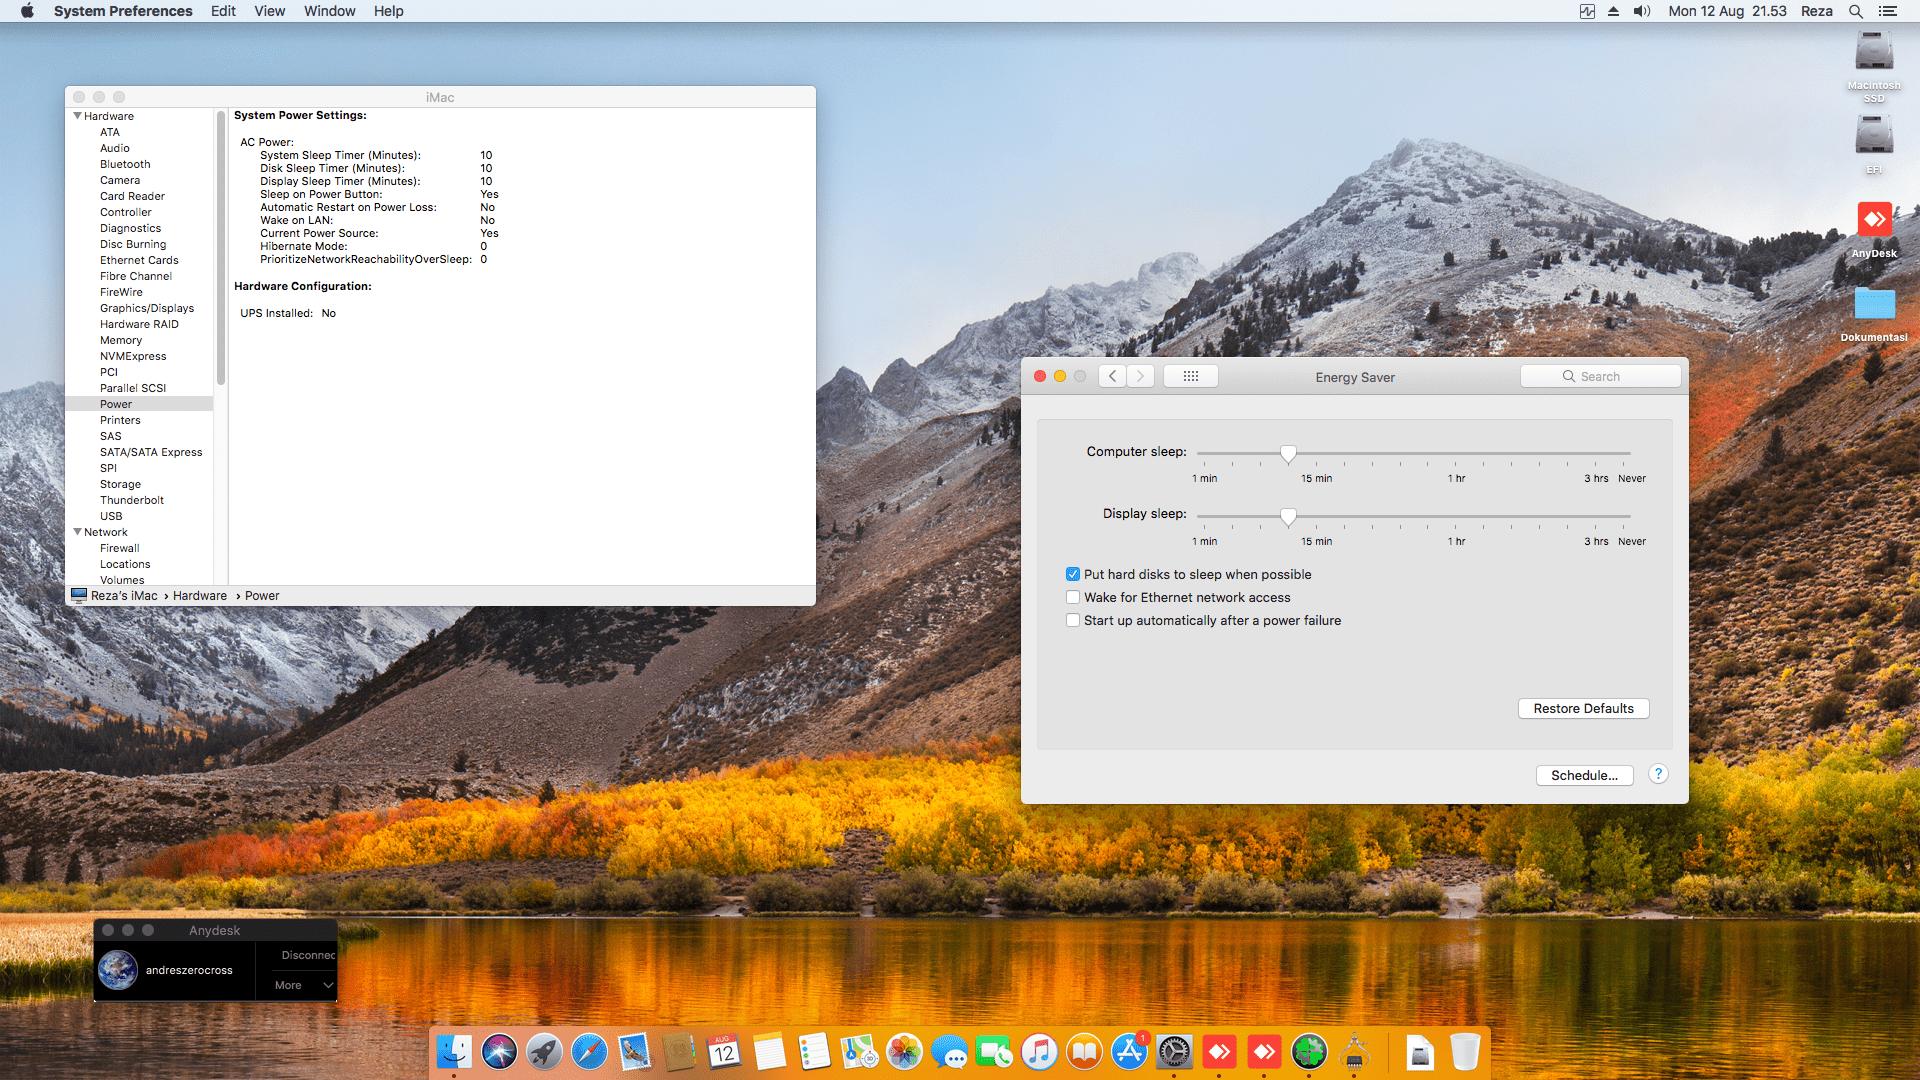This screenshot has width=1920, height=1080.
Task: Open Safari from the dock
Action: (x=589, y=1052)
